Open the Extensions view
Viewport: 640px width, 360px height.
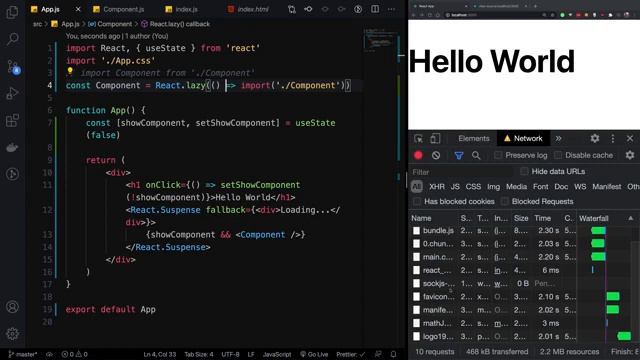[12, 120]
